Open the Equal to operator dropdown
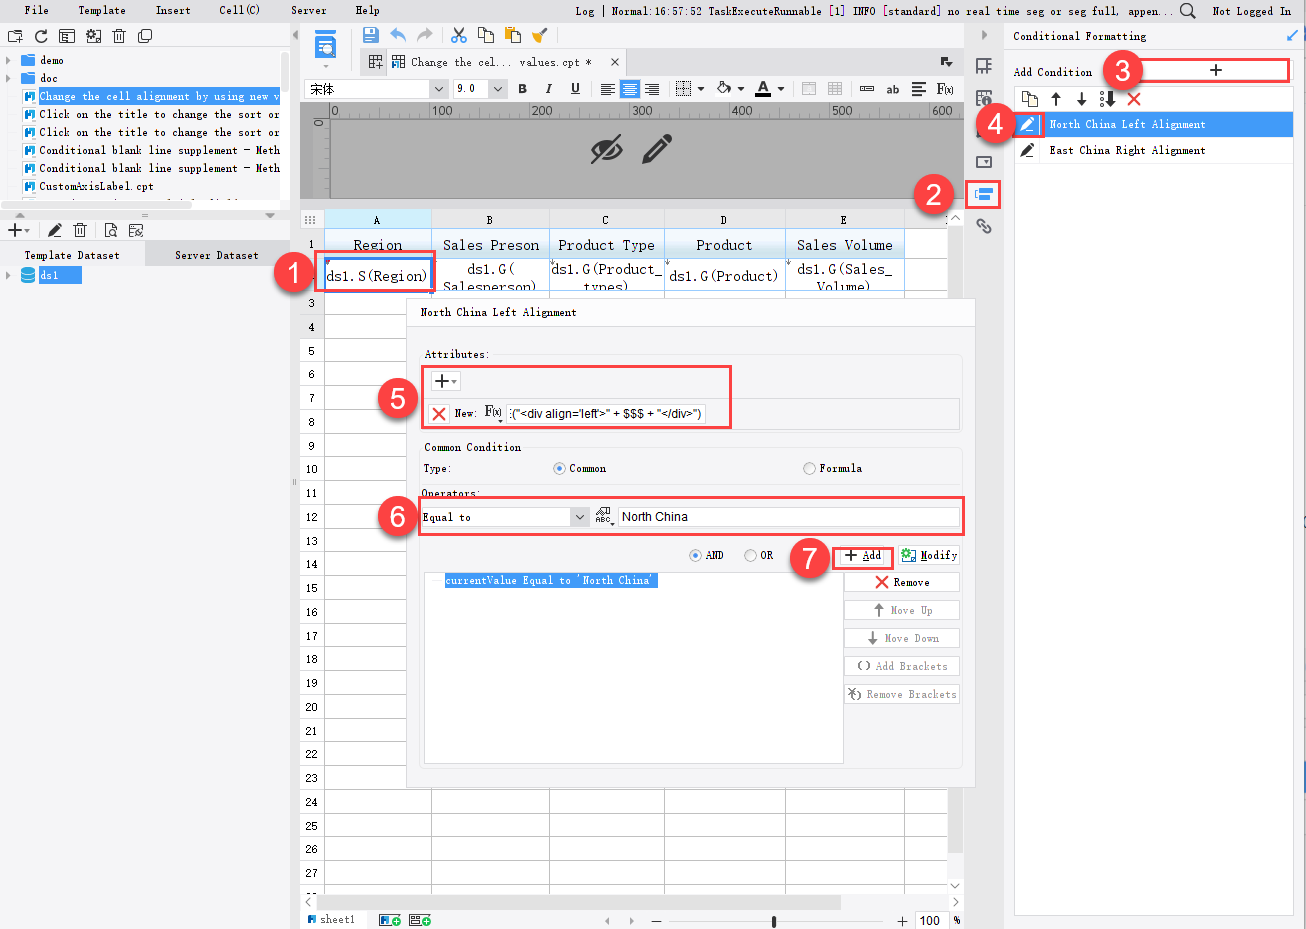Screen dimensions: 1306x929 point(578,516)
